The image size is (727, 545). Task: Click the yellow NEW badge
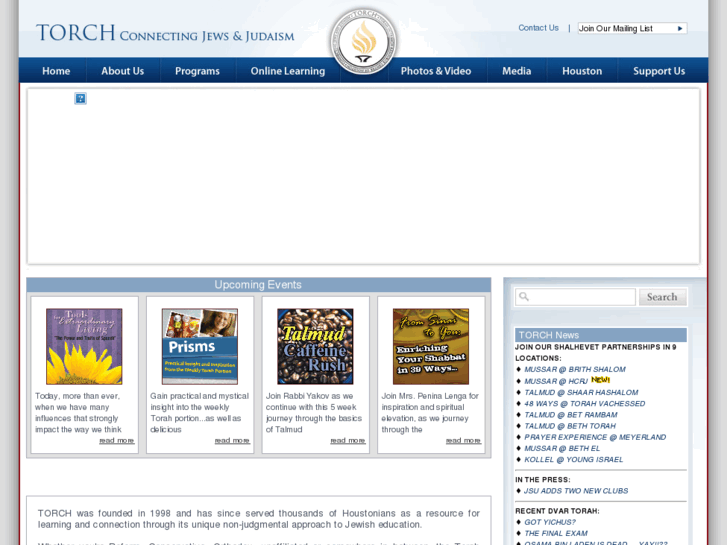(600, 380)
